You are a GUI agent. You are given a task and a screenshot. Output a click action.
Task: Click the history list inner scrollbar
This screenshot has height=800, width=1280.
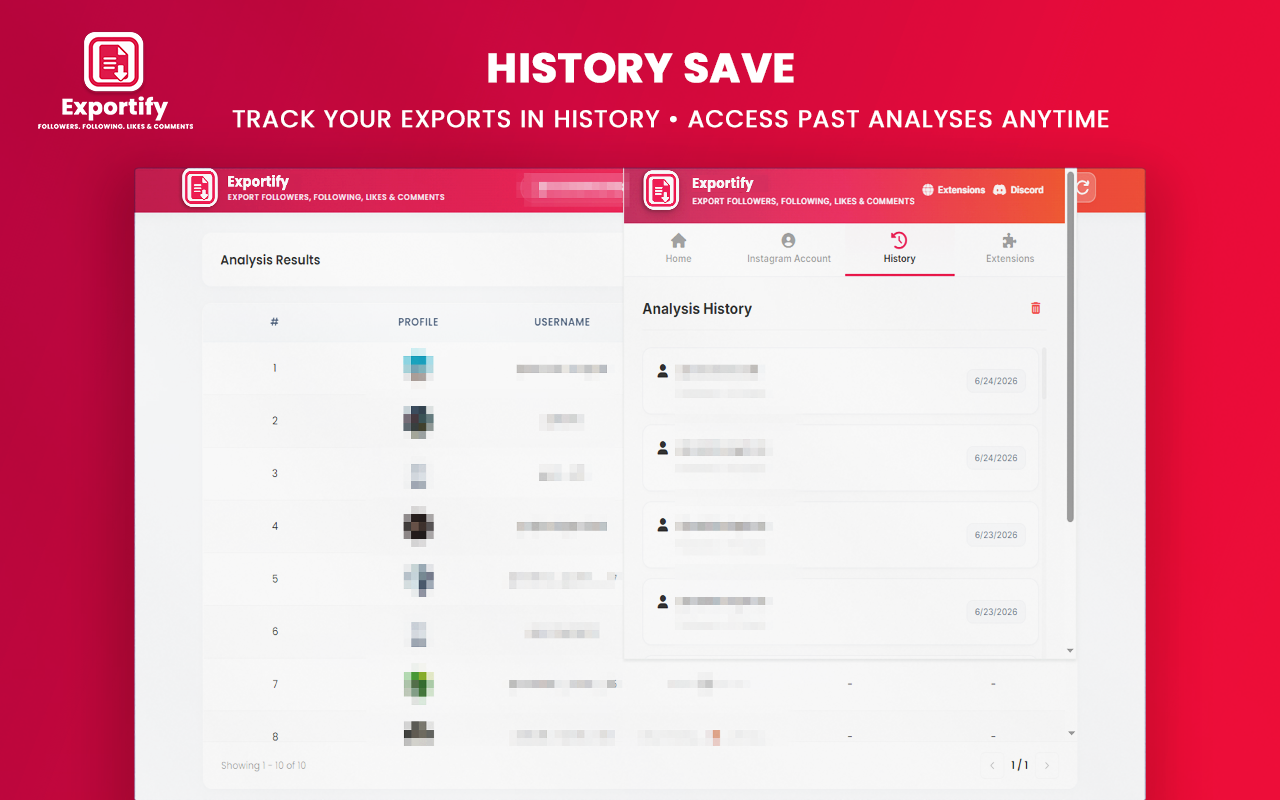click(x=1044, y=373)
